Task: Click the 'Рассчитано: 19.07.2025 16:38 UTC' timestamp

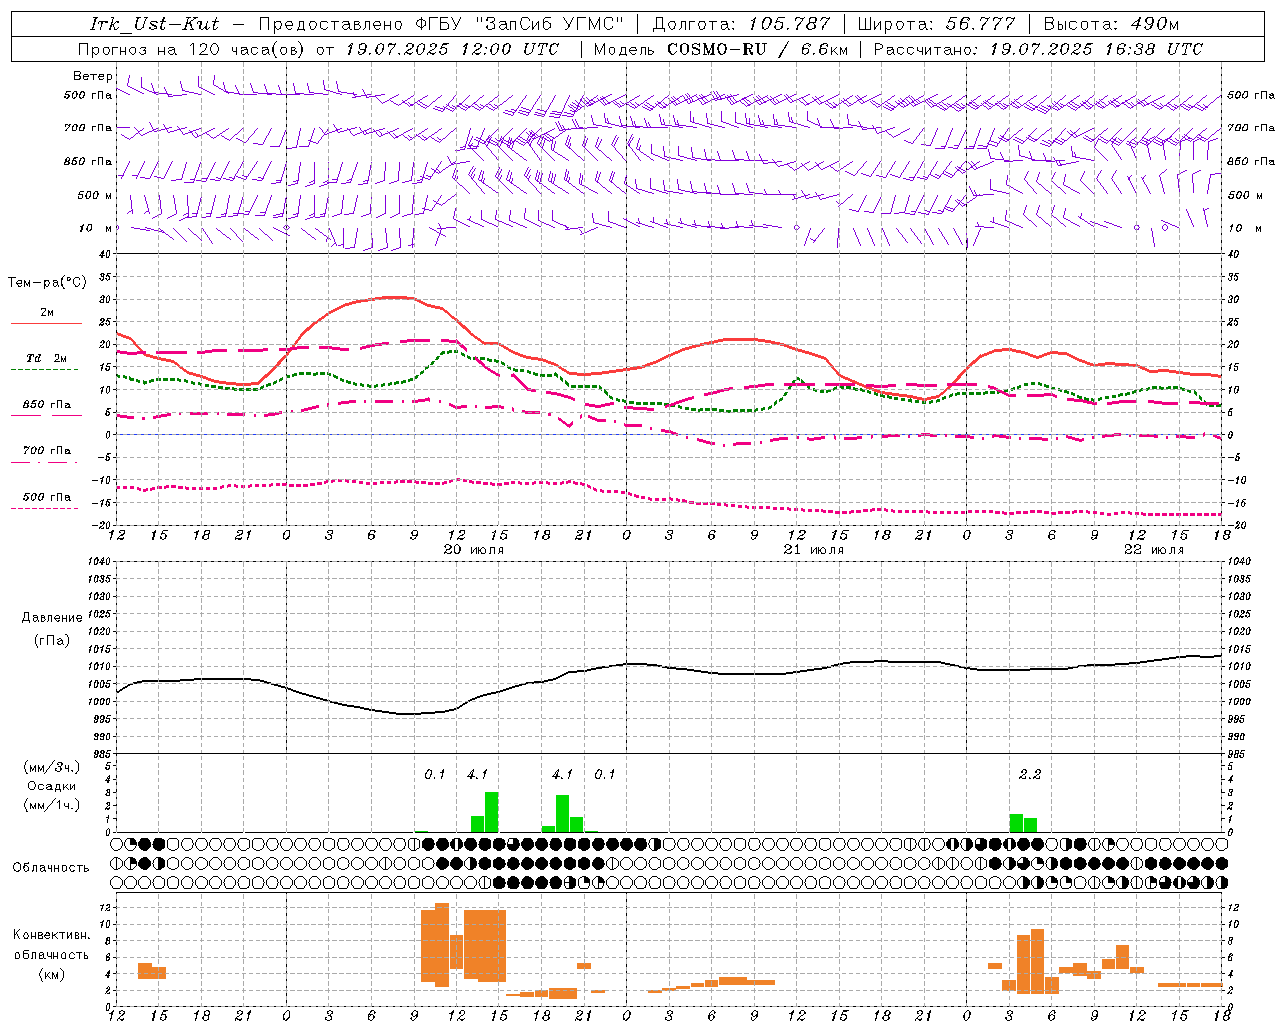Action: click(1038, 49)
